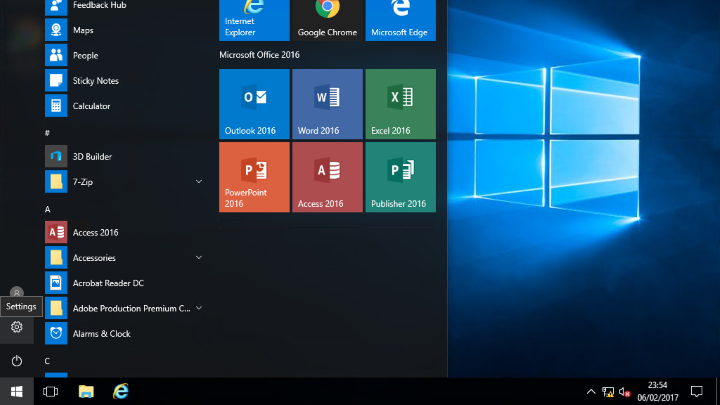Click the Windows Start button

pos(17,391)
